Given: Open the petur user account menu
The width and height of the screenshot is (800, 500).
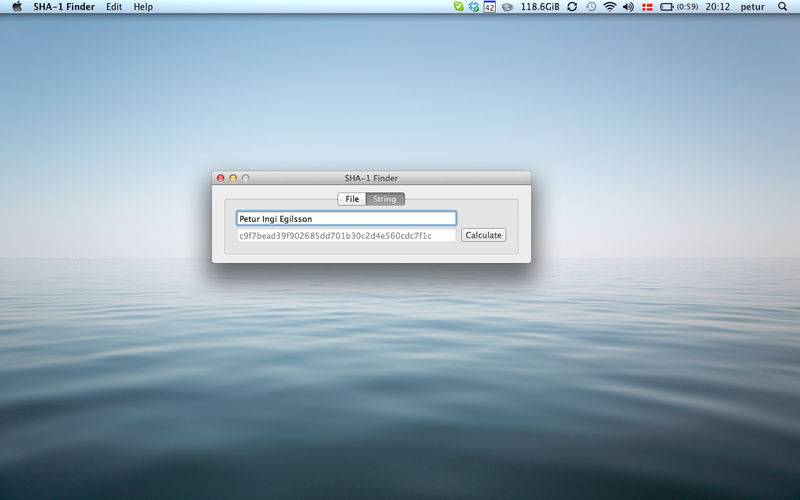Looking at the screenshot, I should [753, 7].
